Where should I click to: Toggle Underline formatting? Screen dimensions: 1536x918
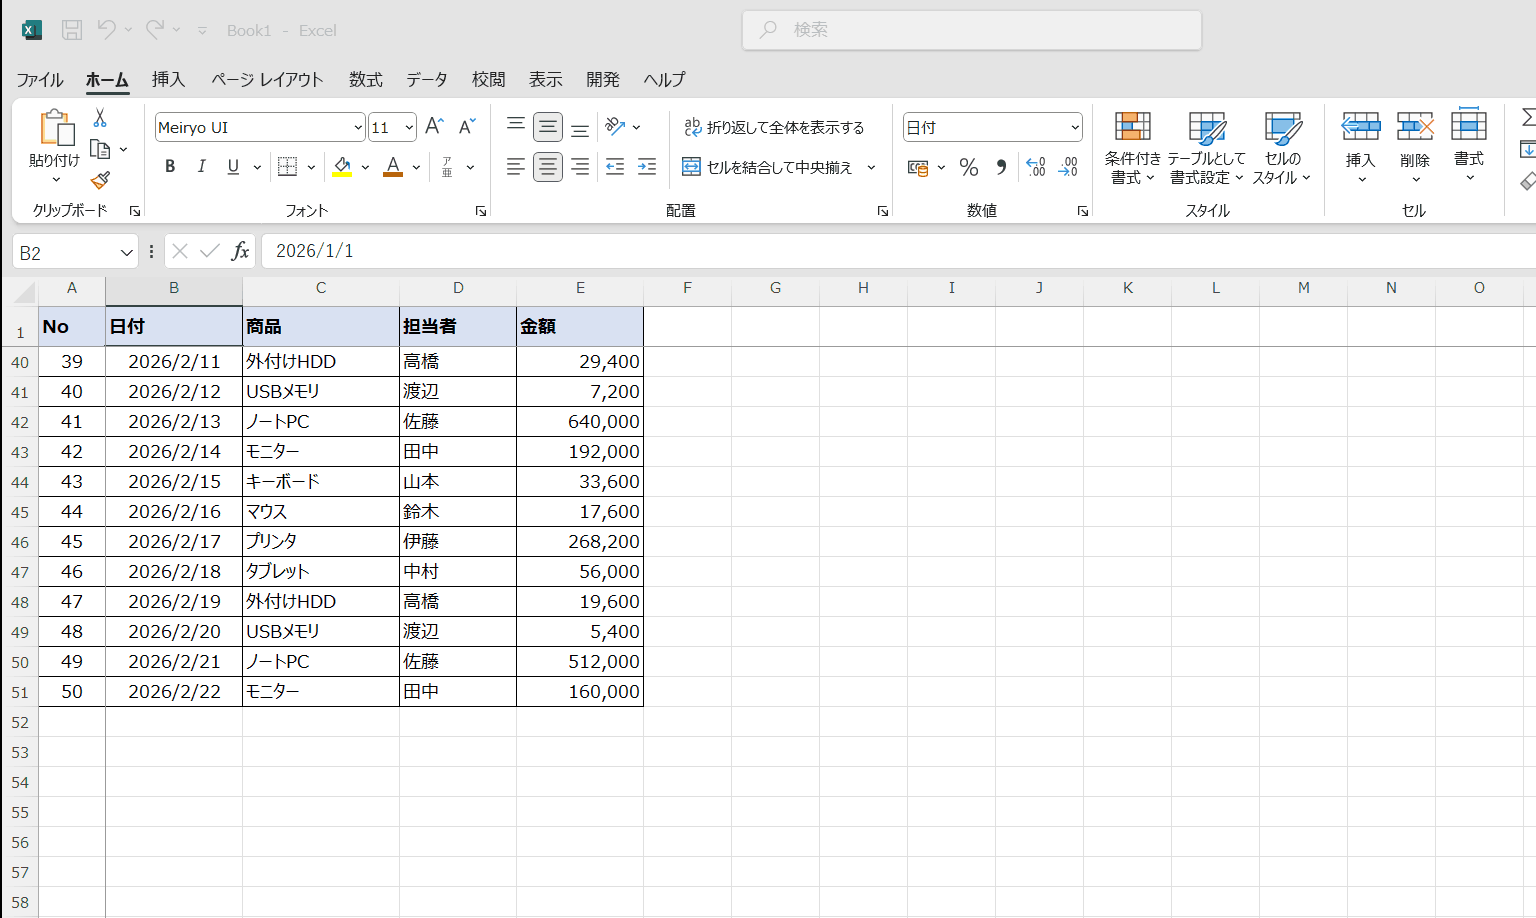pyautogui.click(x=233, y=167)
